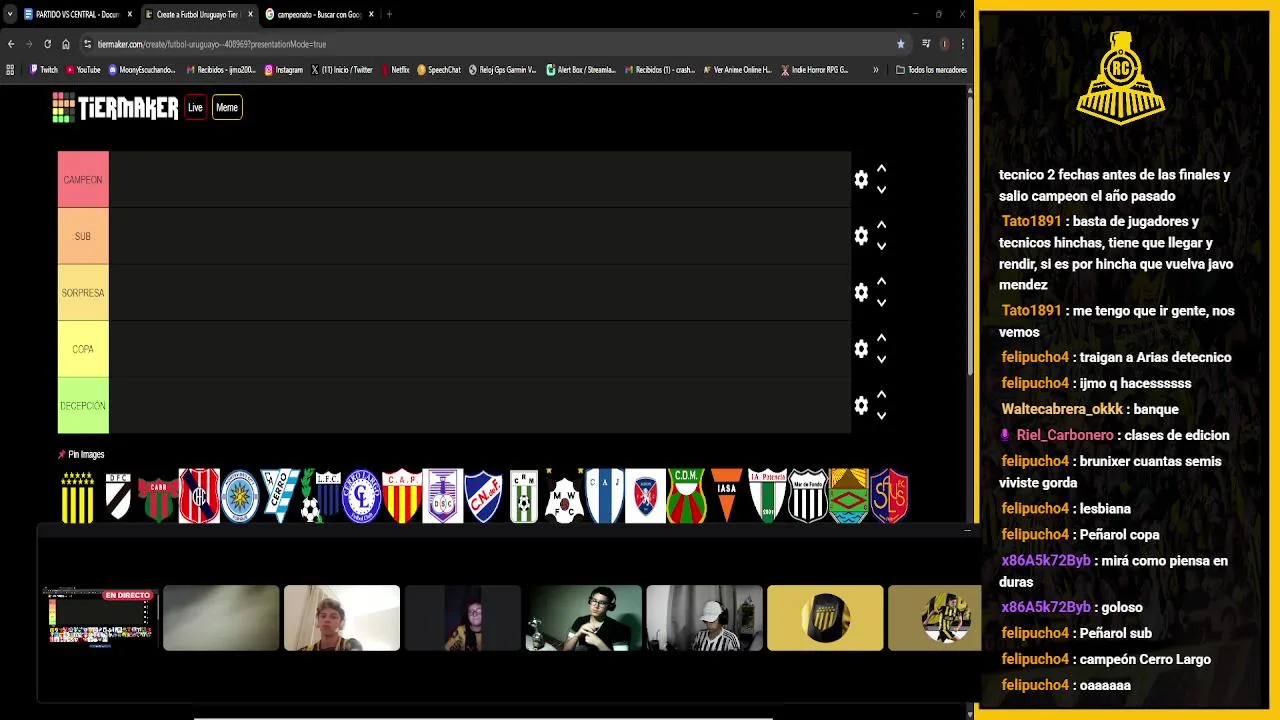
Task: Move DECEPCIÓN tier down with arrow
Action: tap(881, 415)
